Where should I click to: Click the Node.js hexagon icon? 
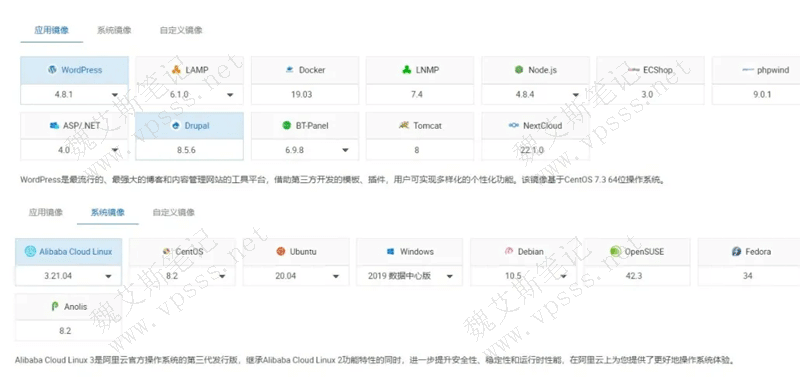(x=519, y=70)
